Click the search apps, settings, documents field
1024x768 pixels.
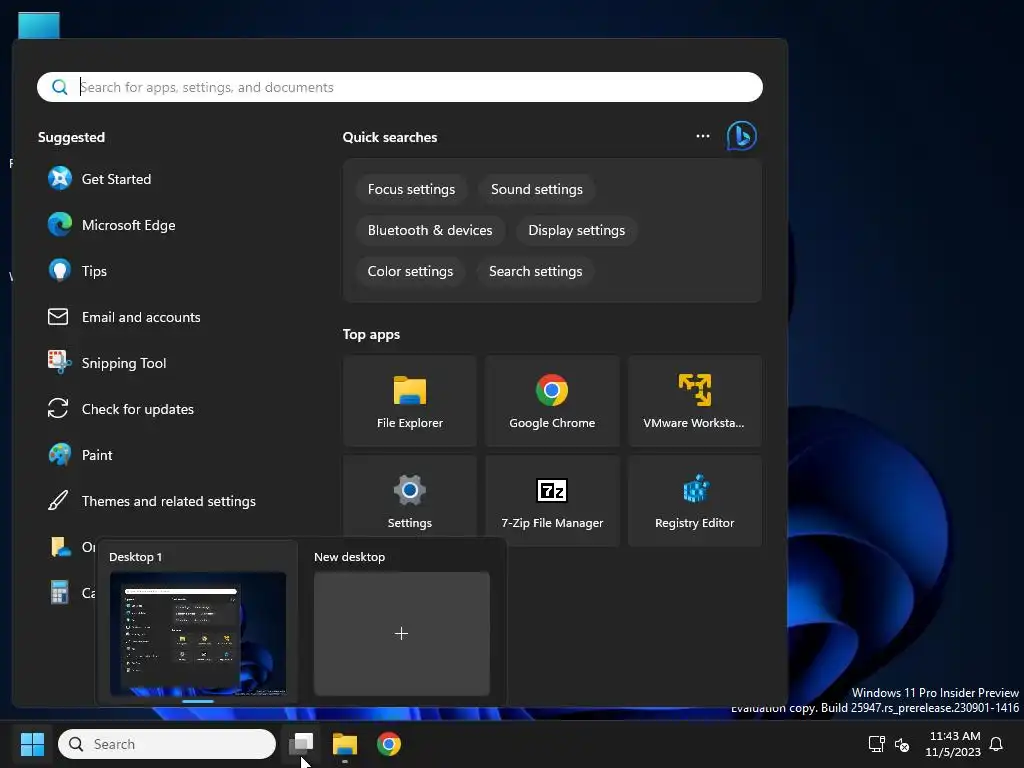(400, 87)
